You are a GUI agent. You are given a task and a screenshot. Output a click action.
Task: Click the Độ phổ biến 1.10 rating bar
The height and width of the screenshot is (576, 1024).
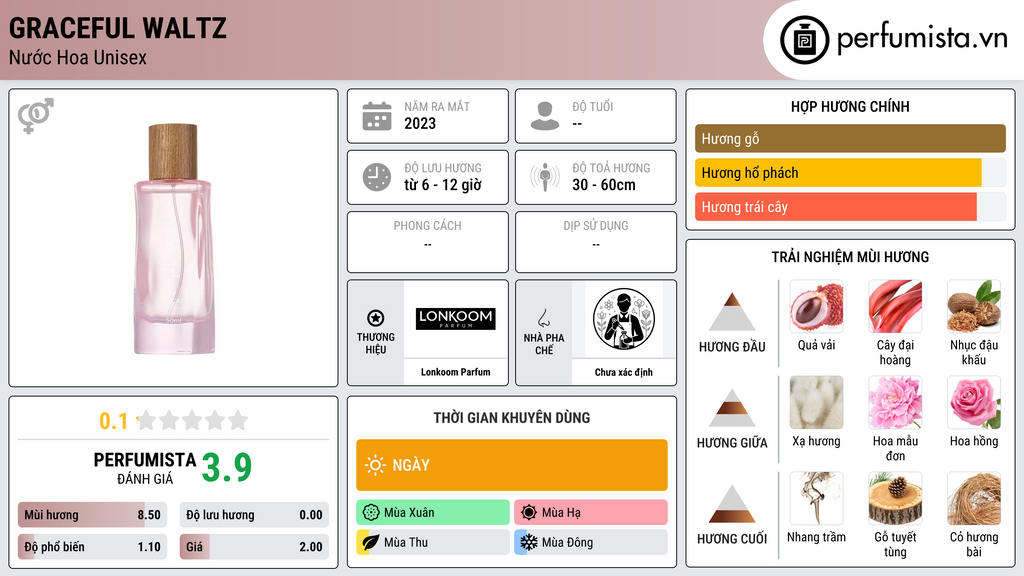(93, 547)
